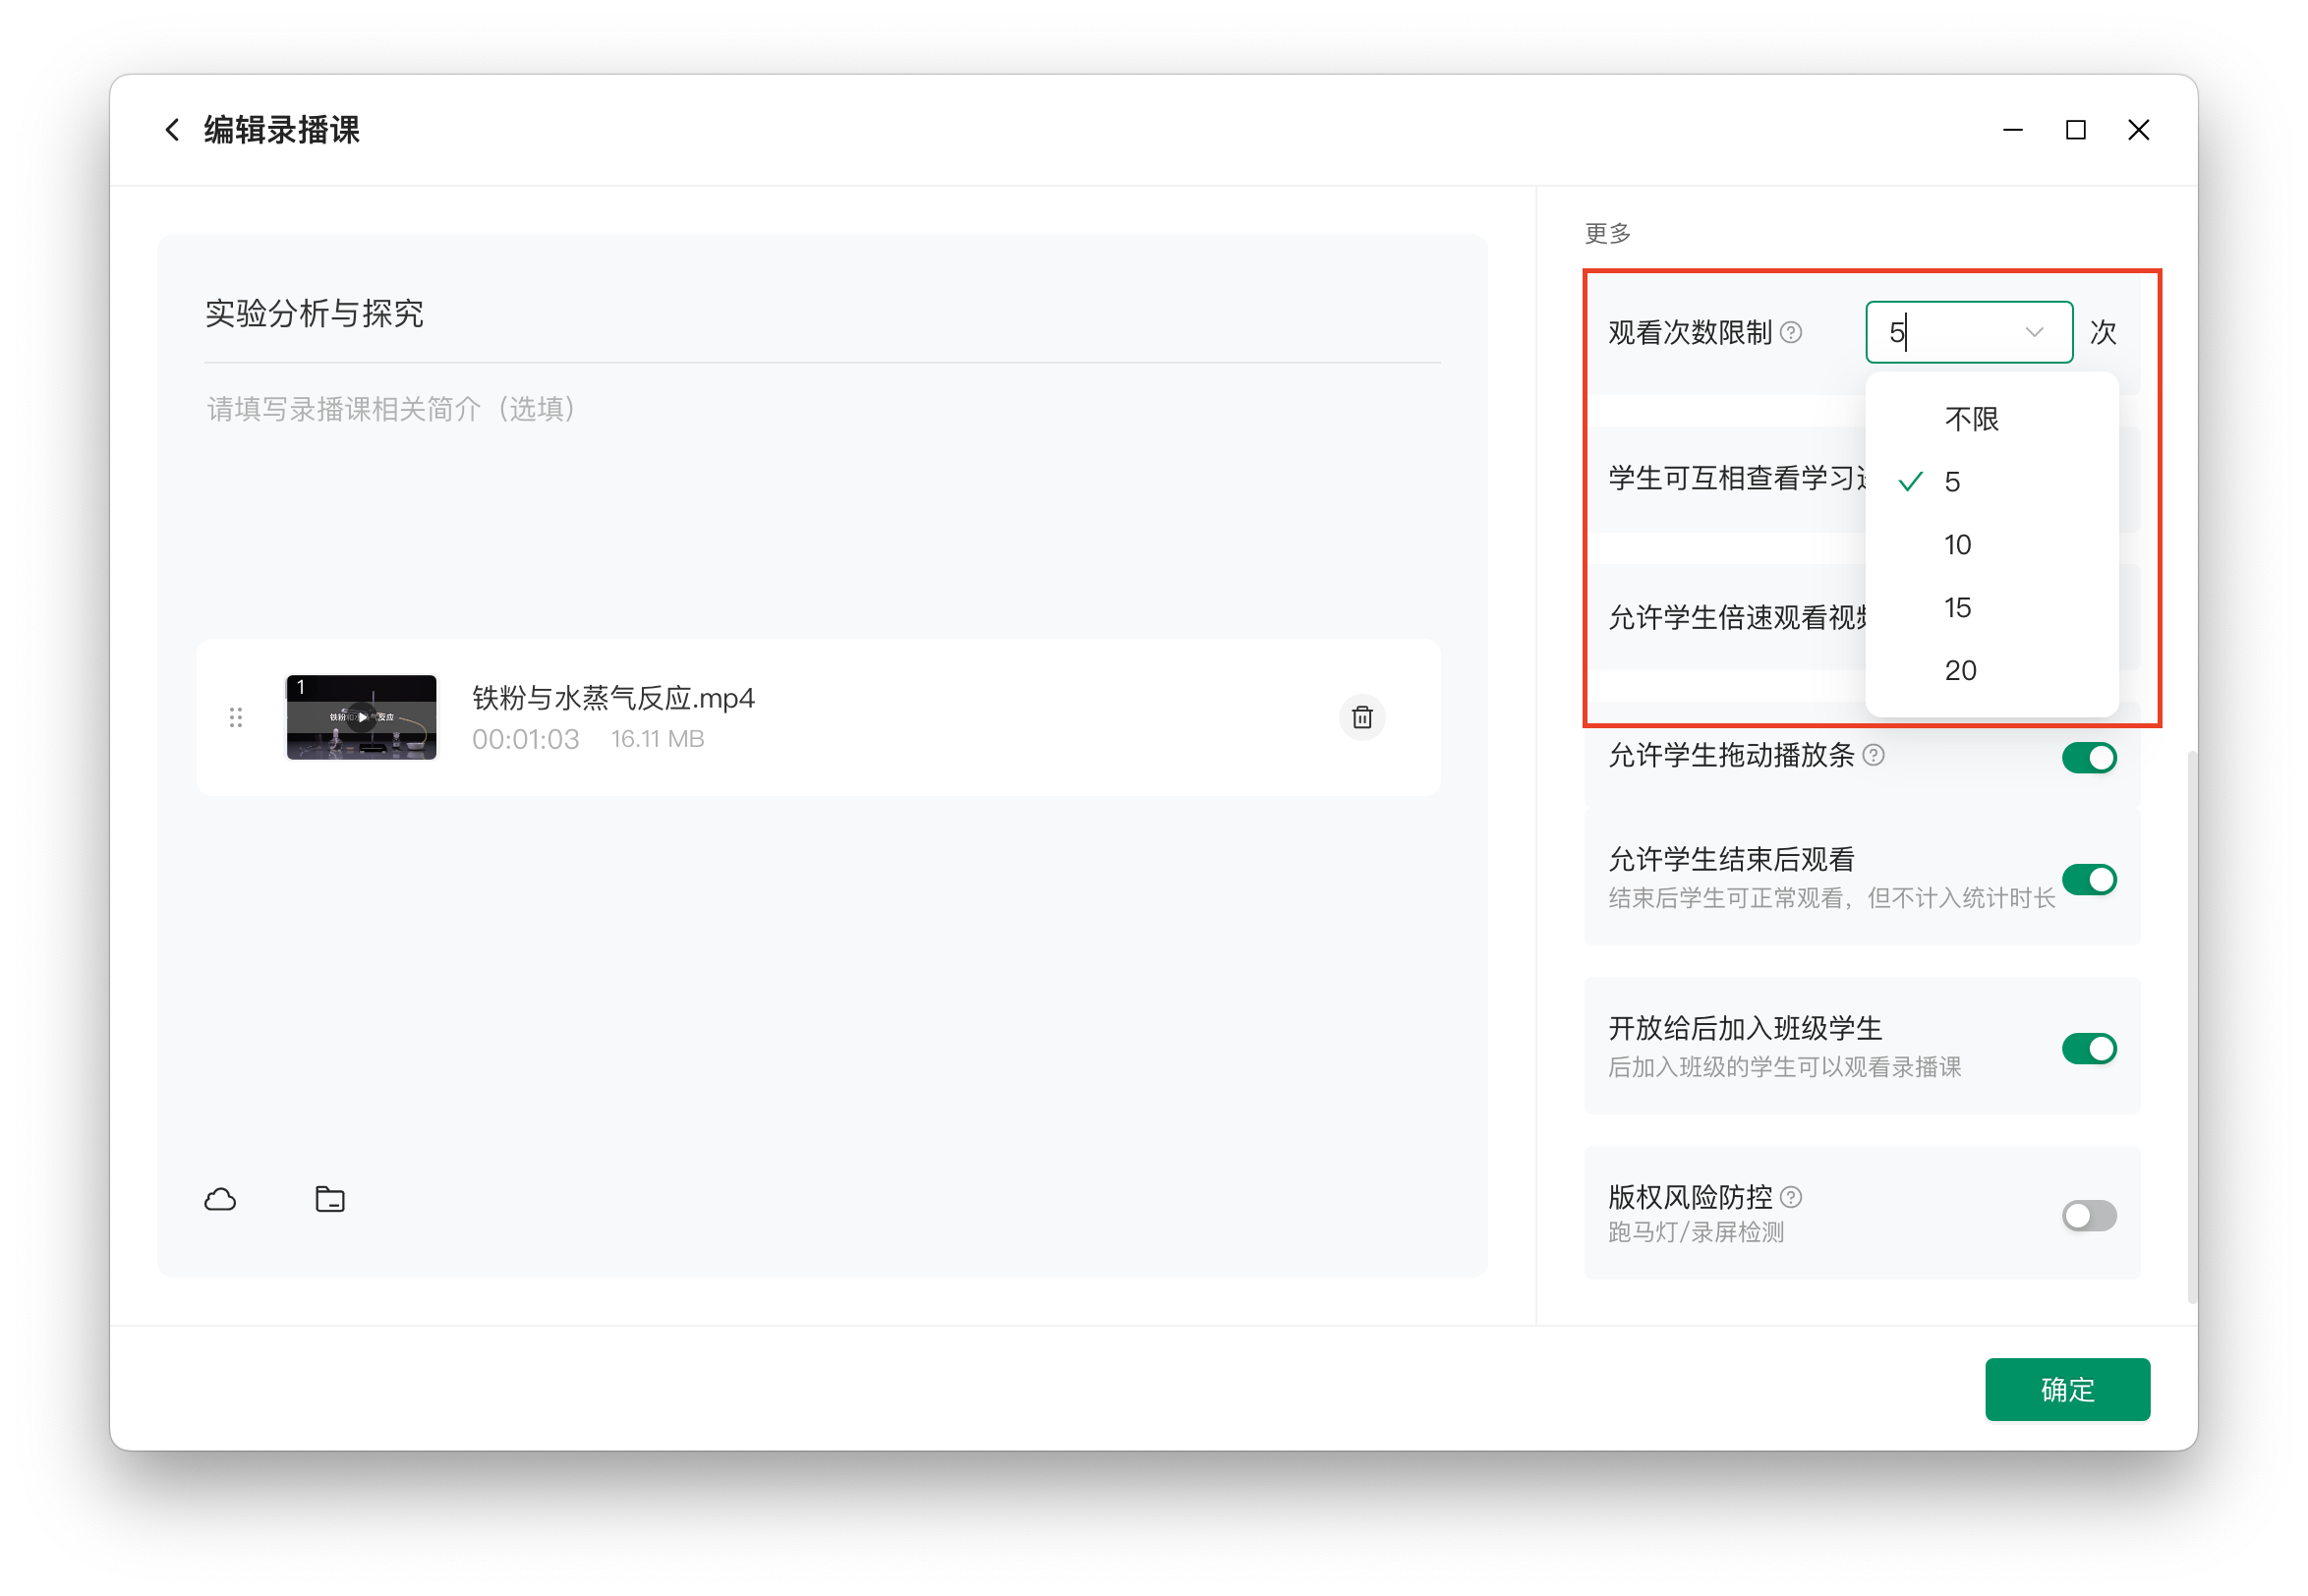Image resolution: width=2308 pixels, height=1596 pixels.
Task: Pick the 20 option in list
Action: coord(1960,671)
